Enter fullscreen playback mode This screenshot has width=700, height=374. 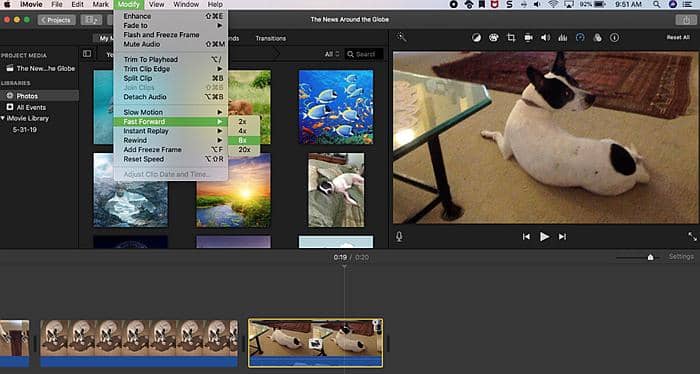(x=692, y=237)
